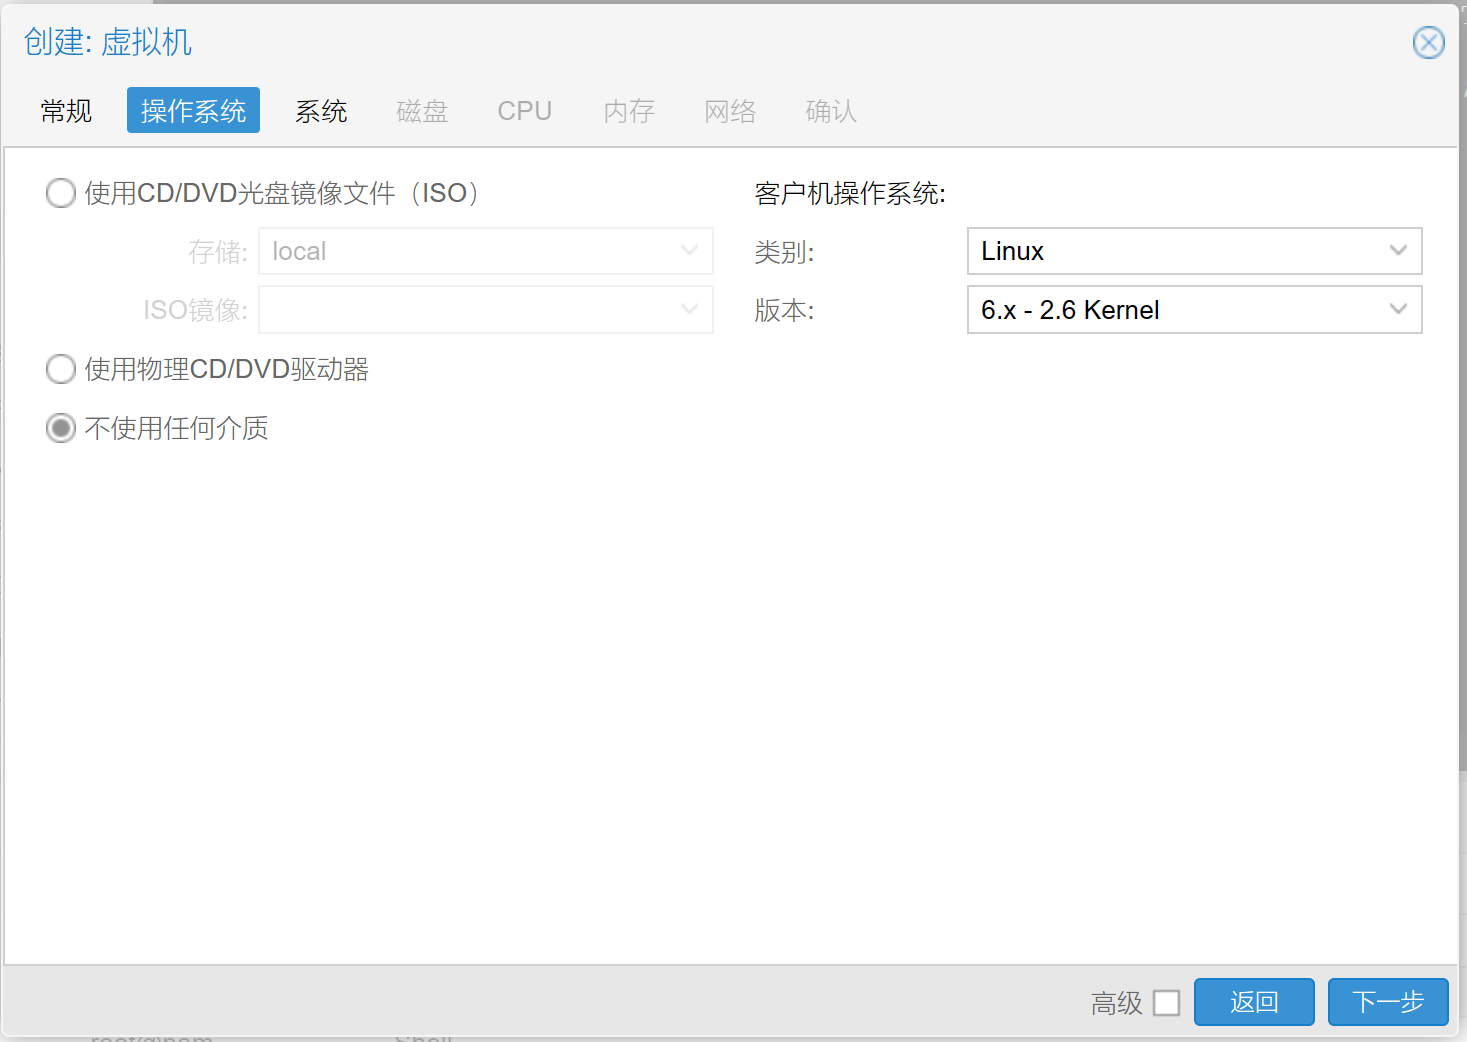
Task: Open the ISO镜像 dropdown list
Action: (x=689, y=310)
